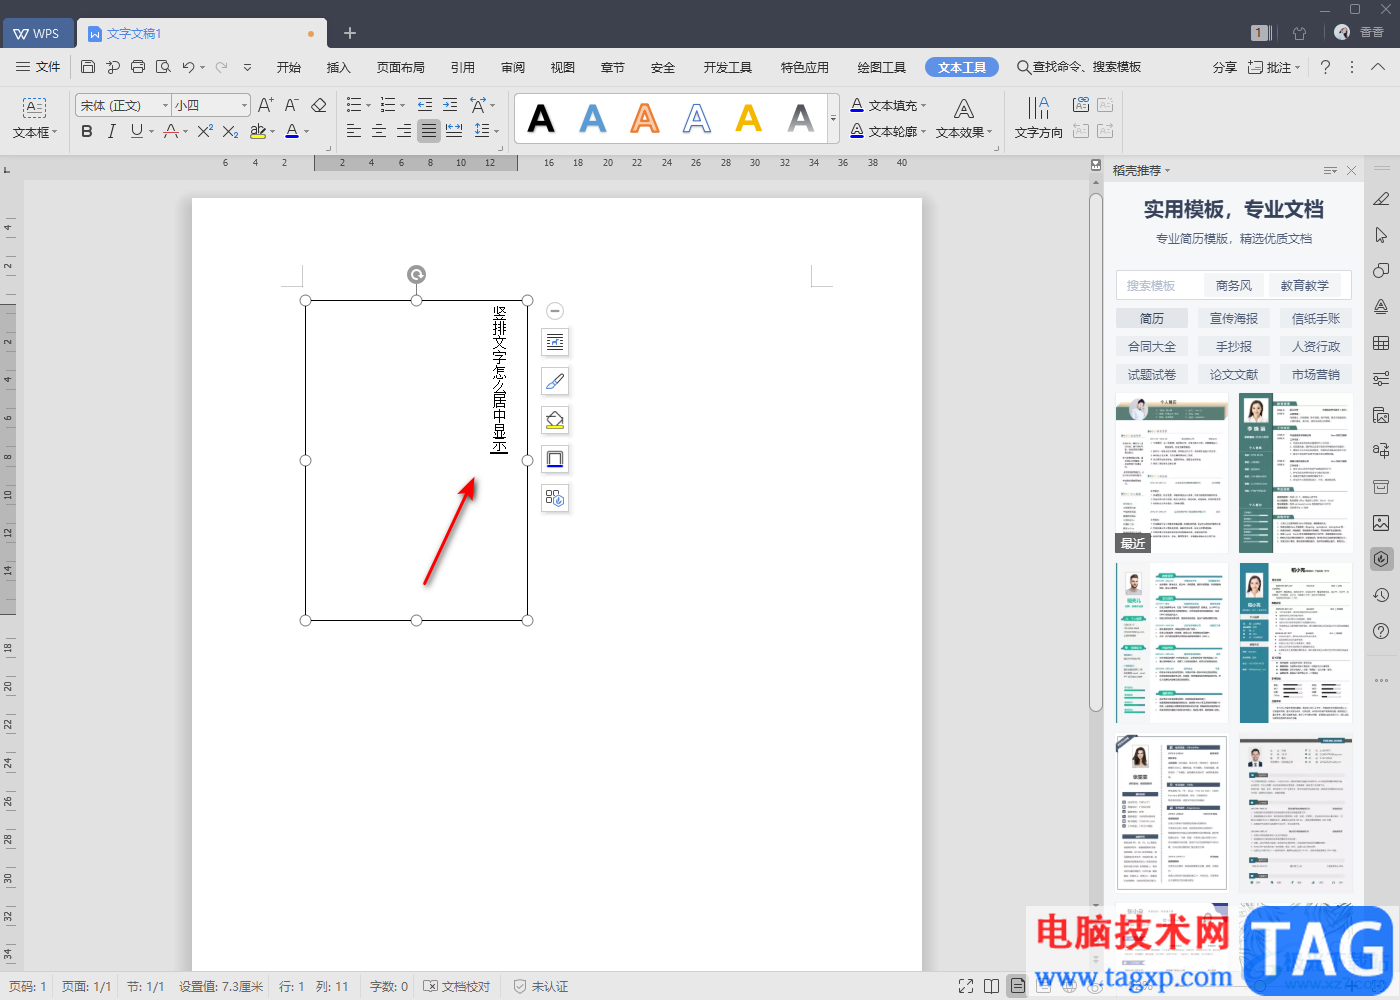Viewport: 1400px width, 1000px height.
Task: Click the 搜索模板 search input field
Action: point(1158,285)
